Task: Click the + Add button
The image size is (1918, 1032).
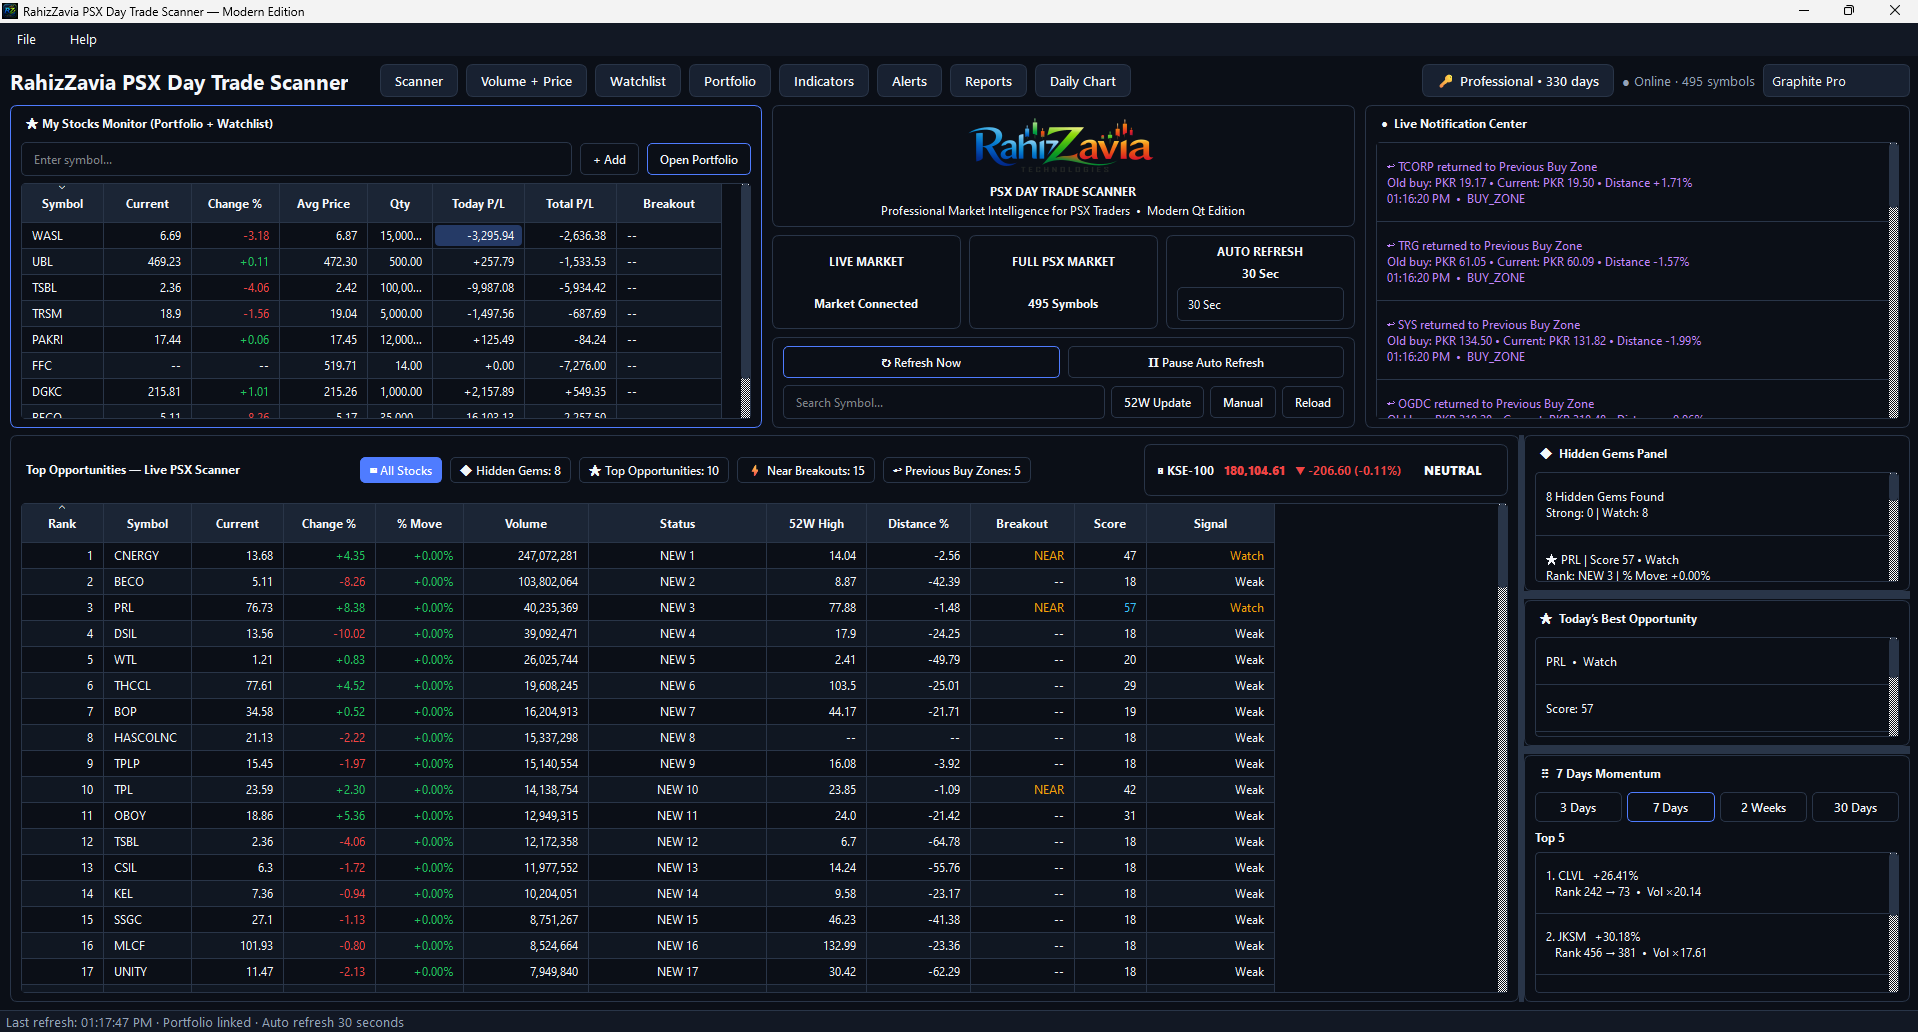Action: pos(610,159)
